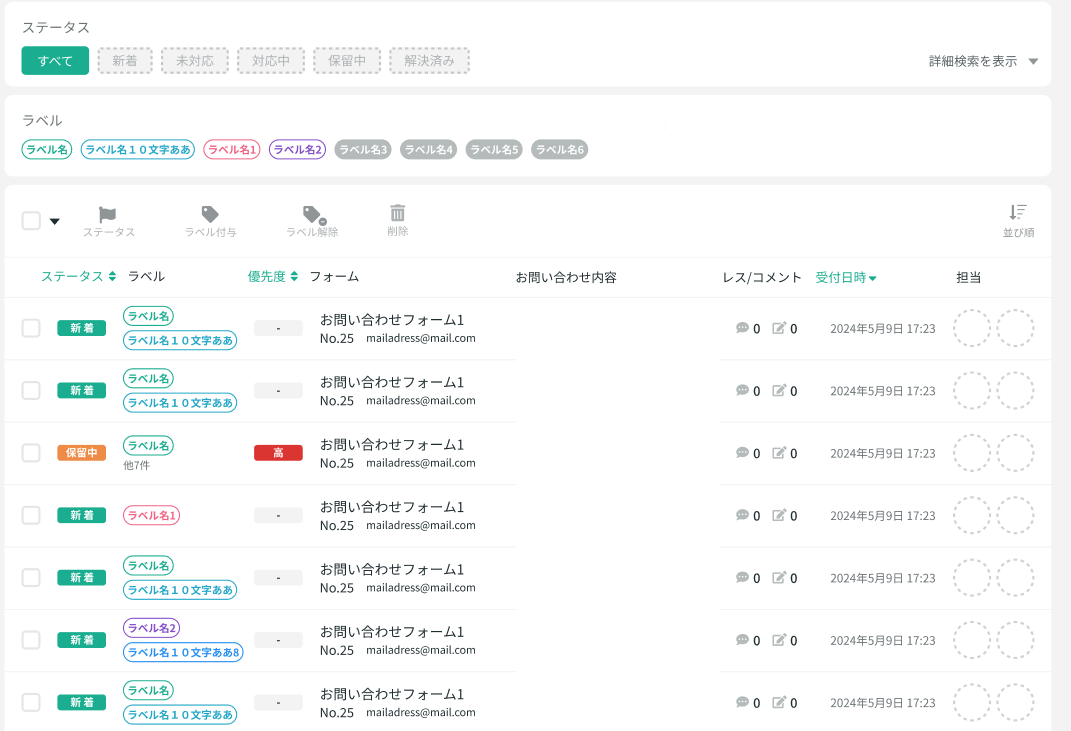This screenshot has height=731, width=1071.
Task: Select the 解決済み status filter
Action: point(430,61)
